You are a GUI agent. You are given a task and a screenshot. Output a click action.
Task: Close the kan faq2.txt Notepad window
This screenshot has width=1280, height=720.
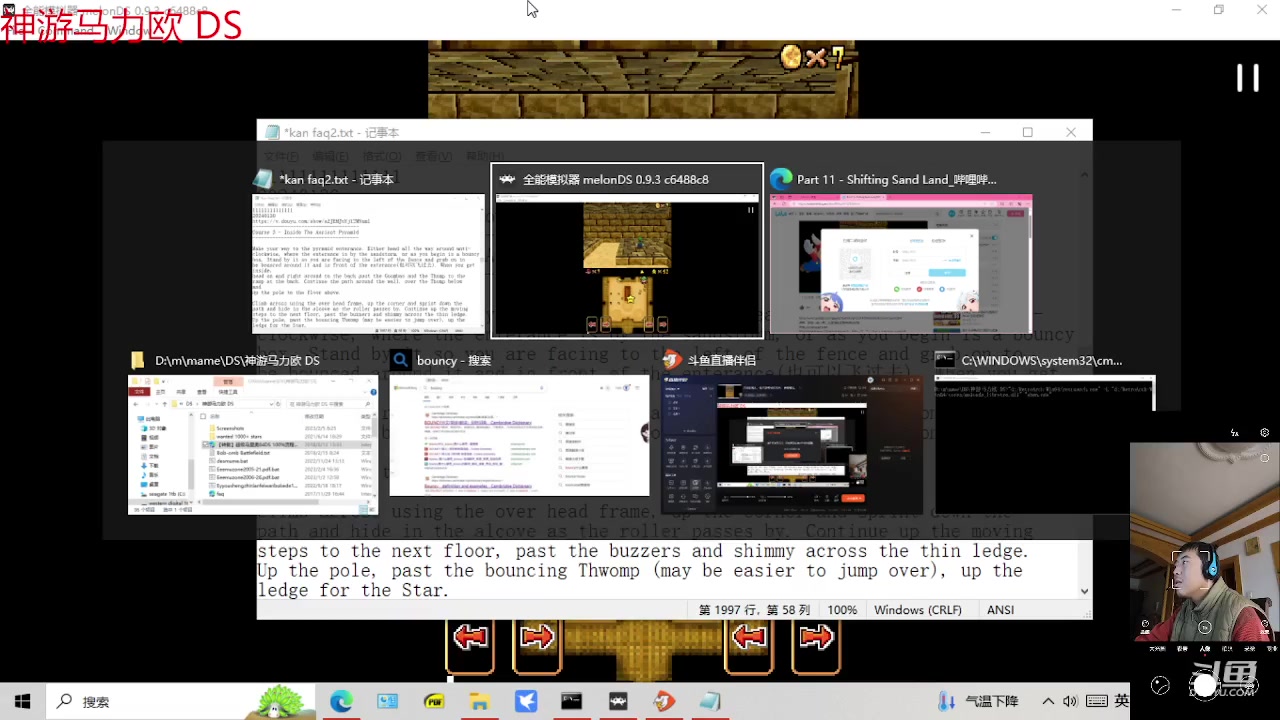(x=1070, y=132)
